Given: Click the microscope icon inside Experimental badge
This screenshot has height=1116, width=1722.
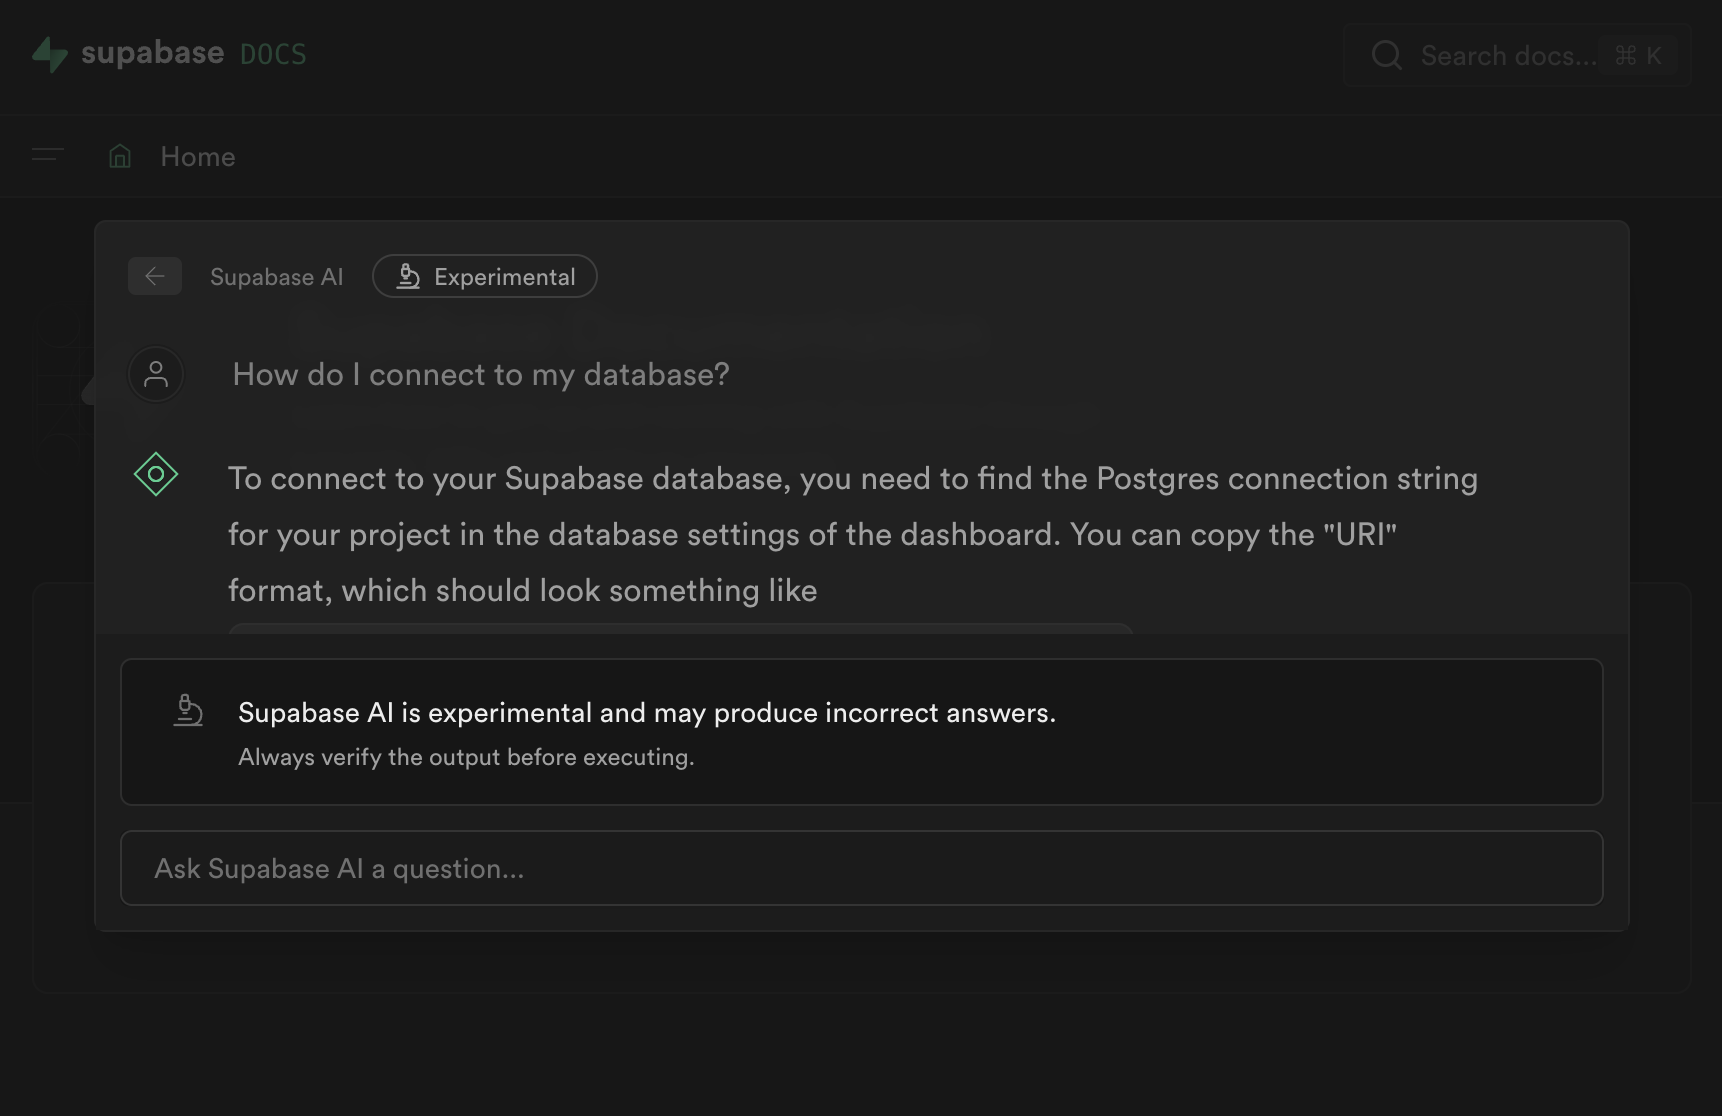Looking at the screenshot, I should tap(408, 276).
